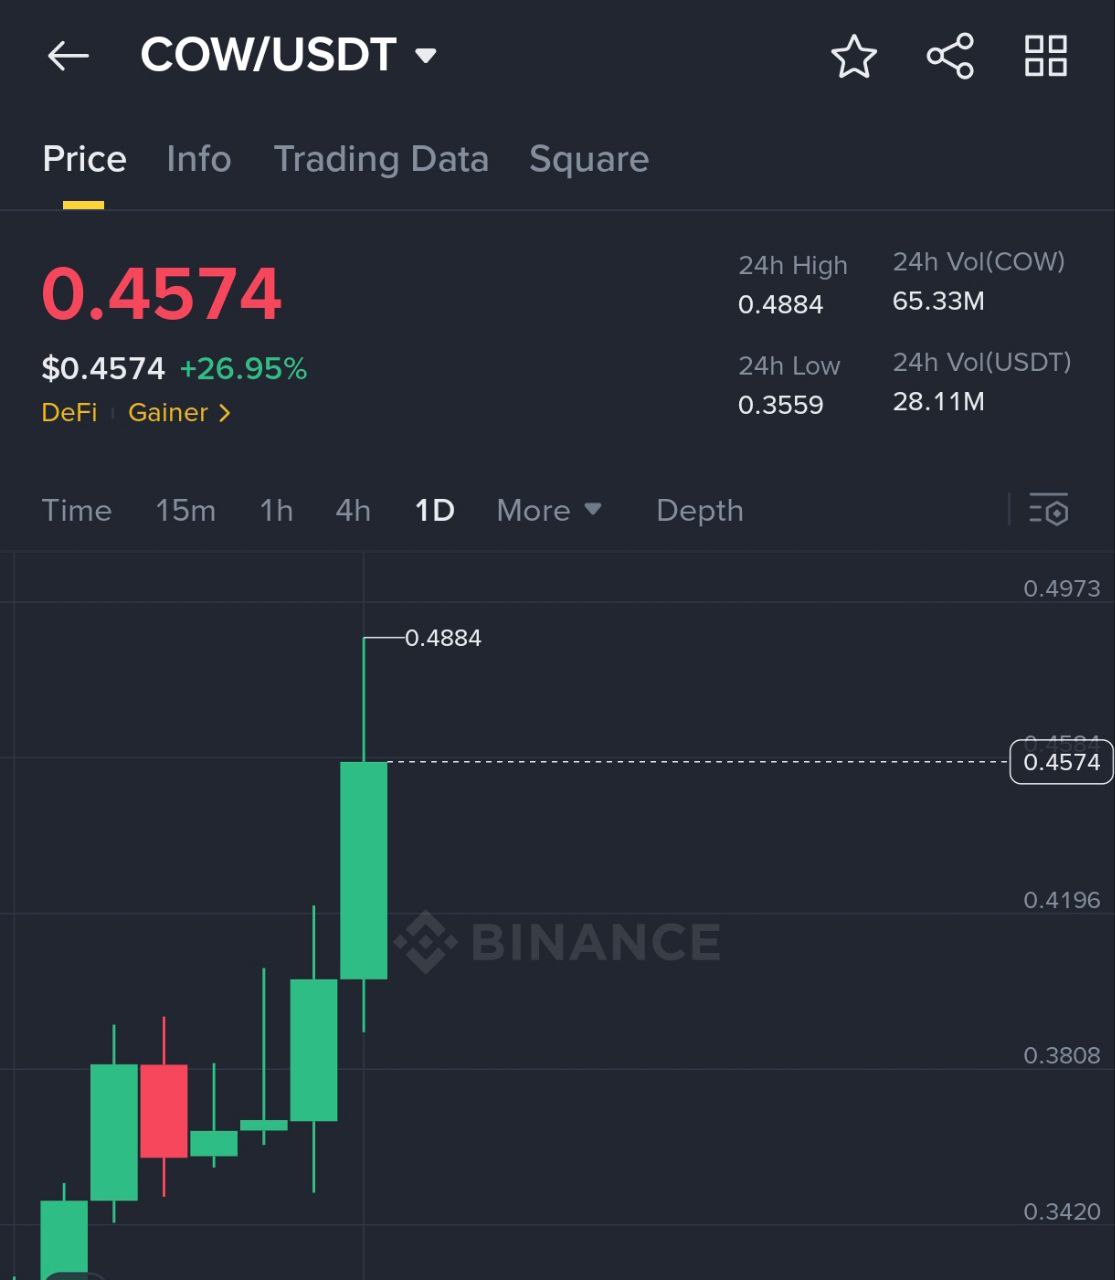Viewport: 1115px width, 1280px height.
Task: Tap the 0.4973 price axis label
Action: 1061,588
